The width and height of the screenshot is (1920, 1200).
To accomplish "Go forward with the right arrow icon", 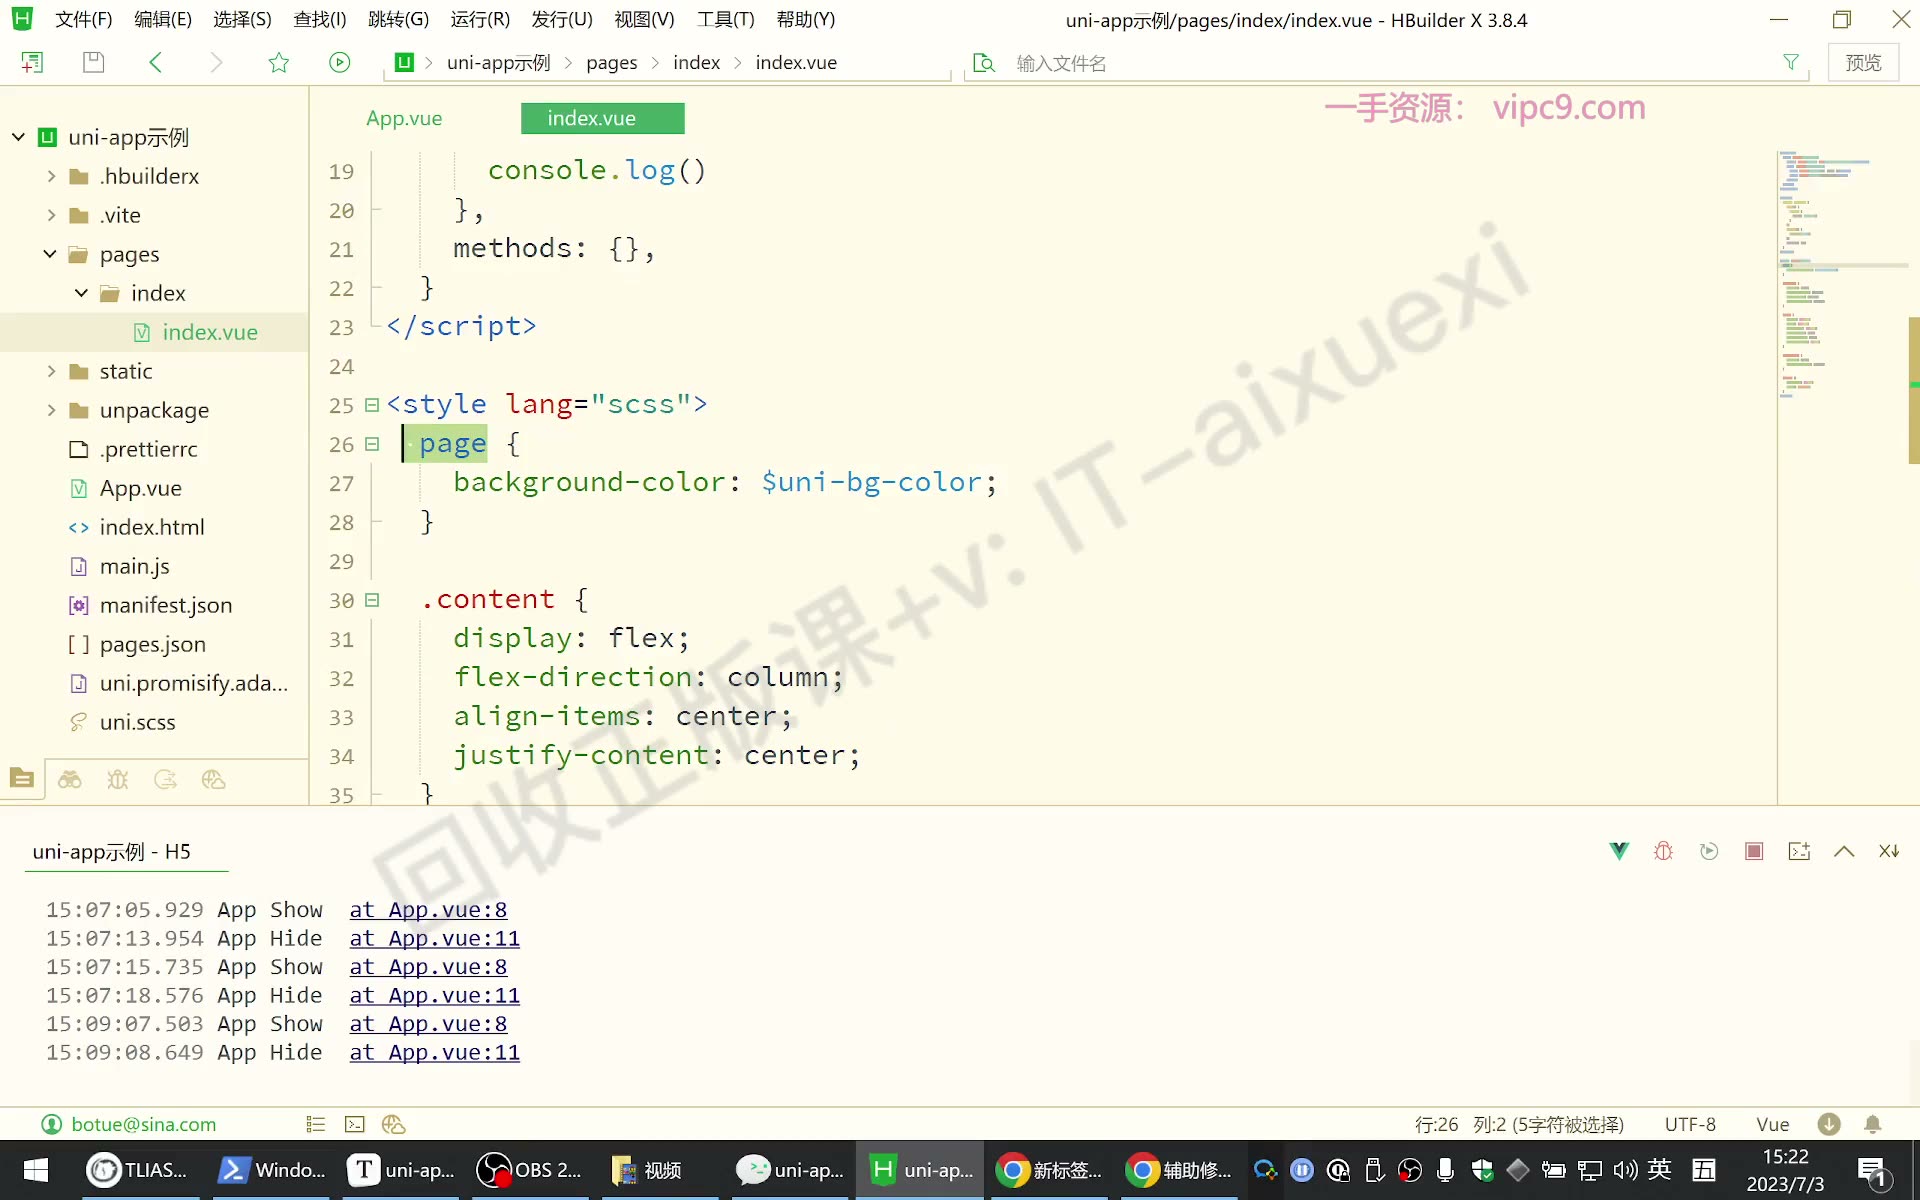I will (x=216, y=62).
